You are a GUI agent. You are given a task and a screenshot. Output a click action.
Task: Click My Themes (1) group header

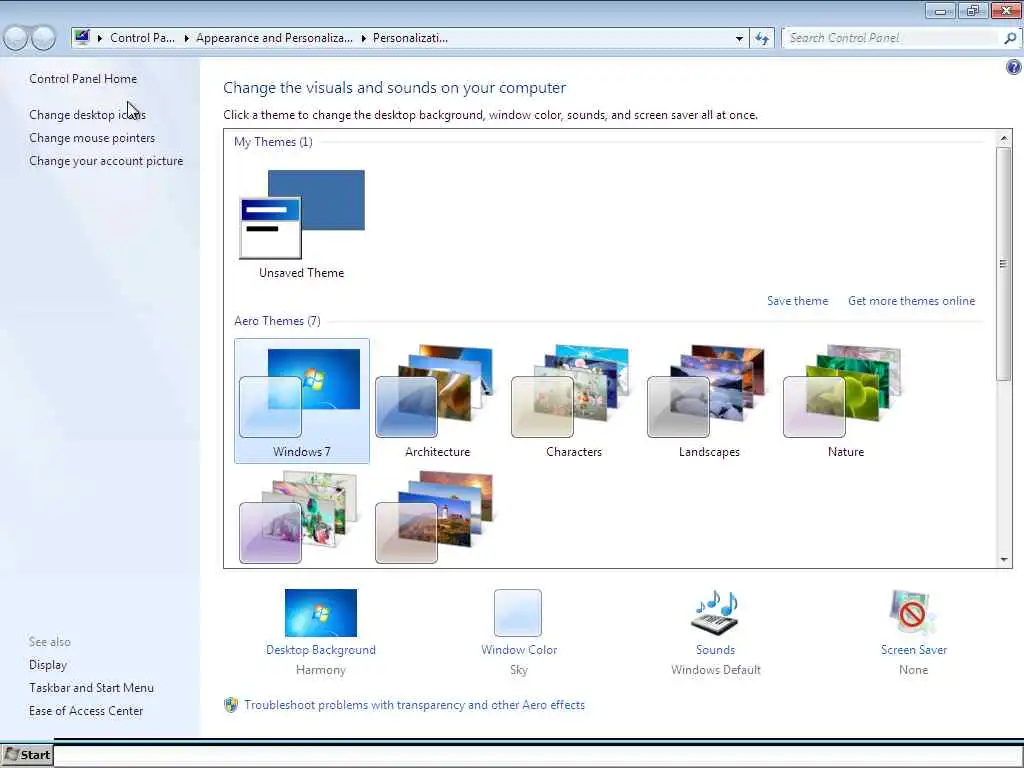pos(273,142)
